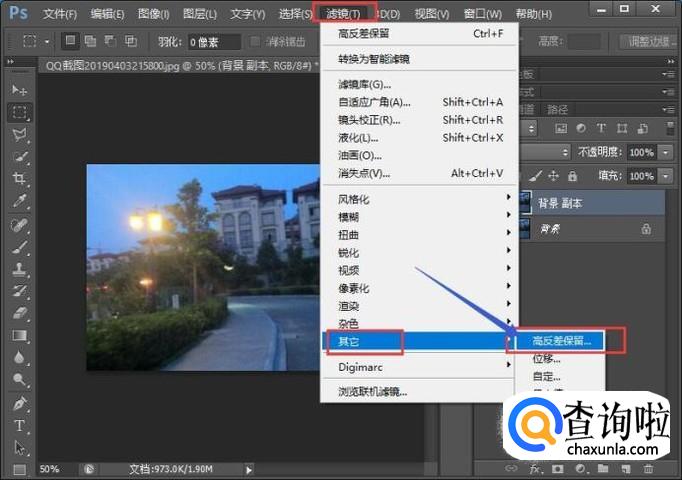Select the Horizontal Type tool
The height and width of the screenshot is (480, 682).
coord(19,425)
